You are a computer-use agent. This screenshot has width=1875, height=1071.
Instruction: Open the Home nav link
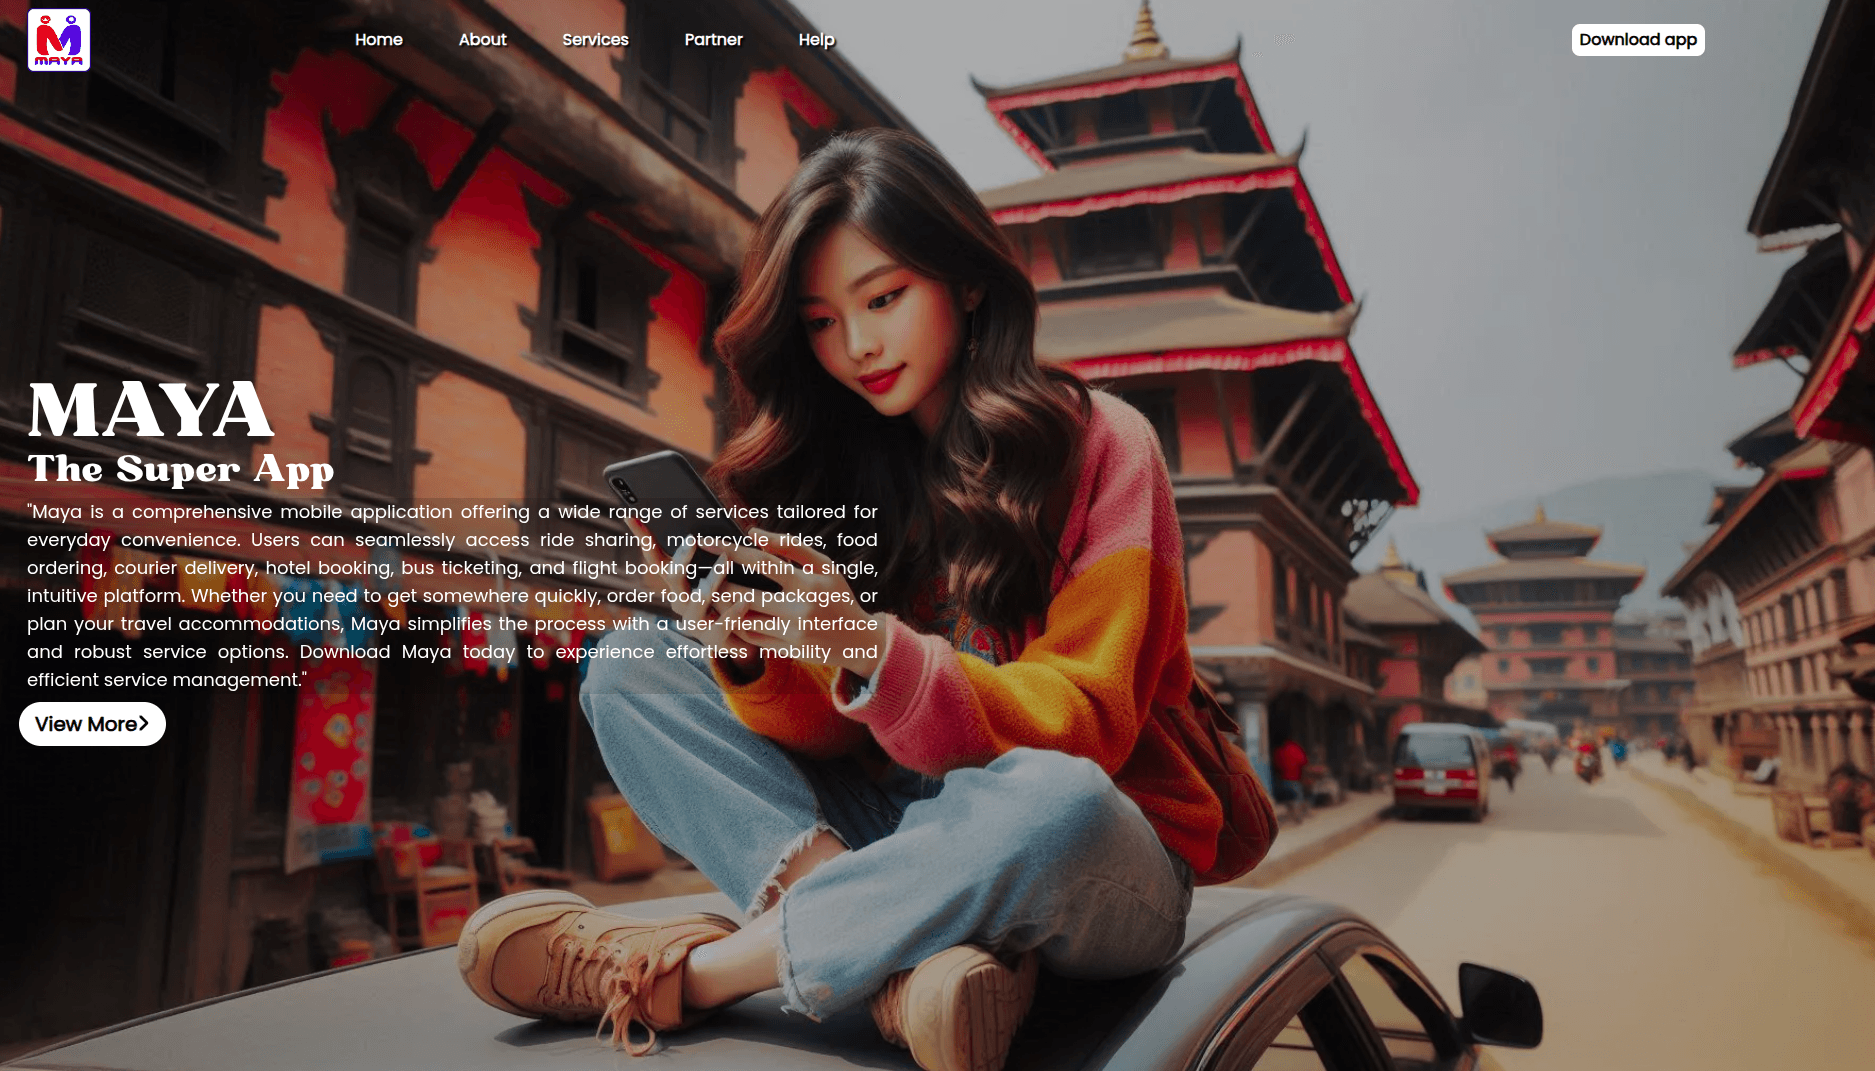tap(379, 40)
